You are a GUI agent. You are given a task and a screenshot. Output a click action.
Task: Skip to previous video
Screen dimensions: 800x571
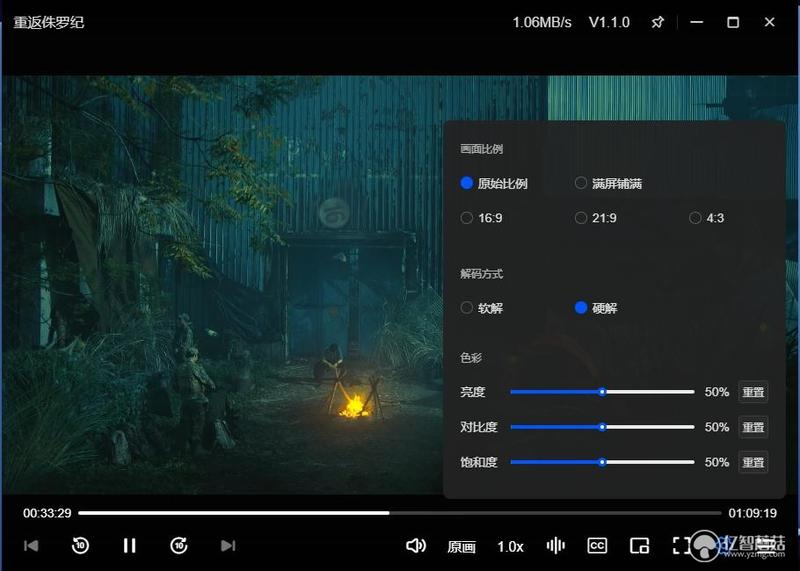[x=31, y=546]
